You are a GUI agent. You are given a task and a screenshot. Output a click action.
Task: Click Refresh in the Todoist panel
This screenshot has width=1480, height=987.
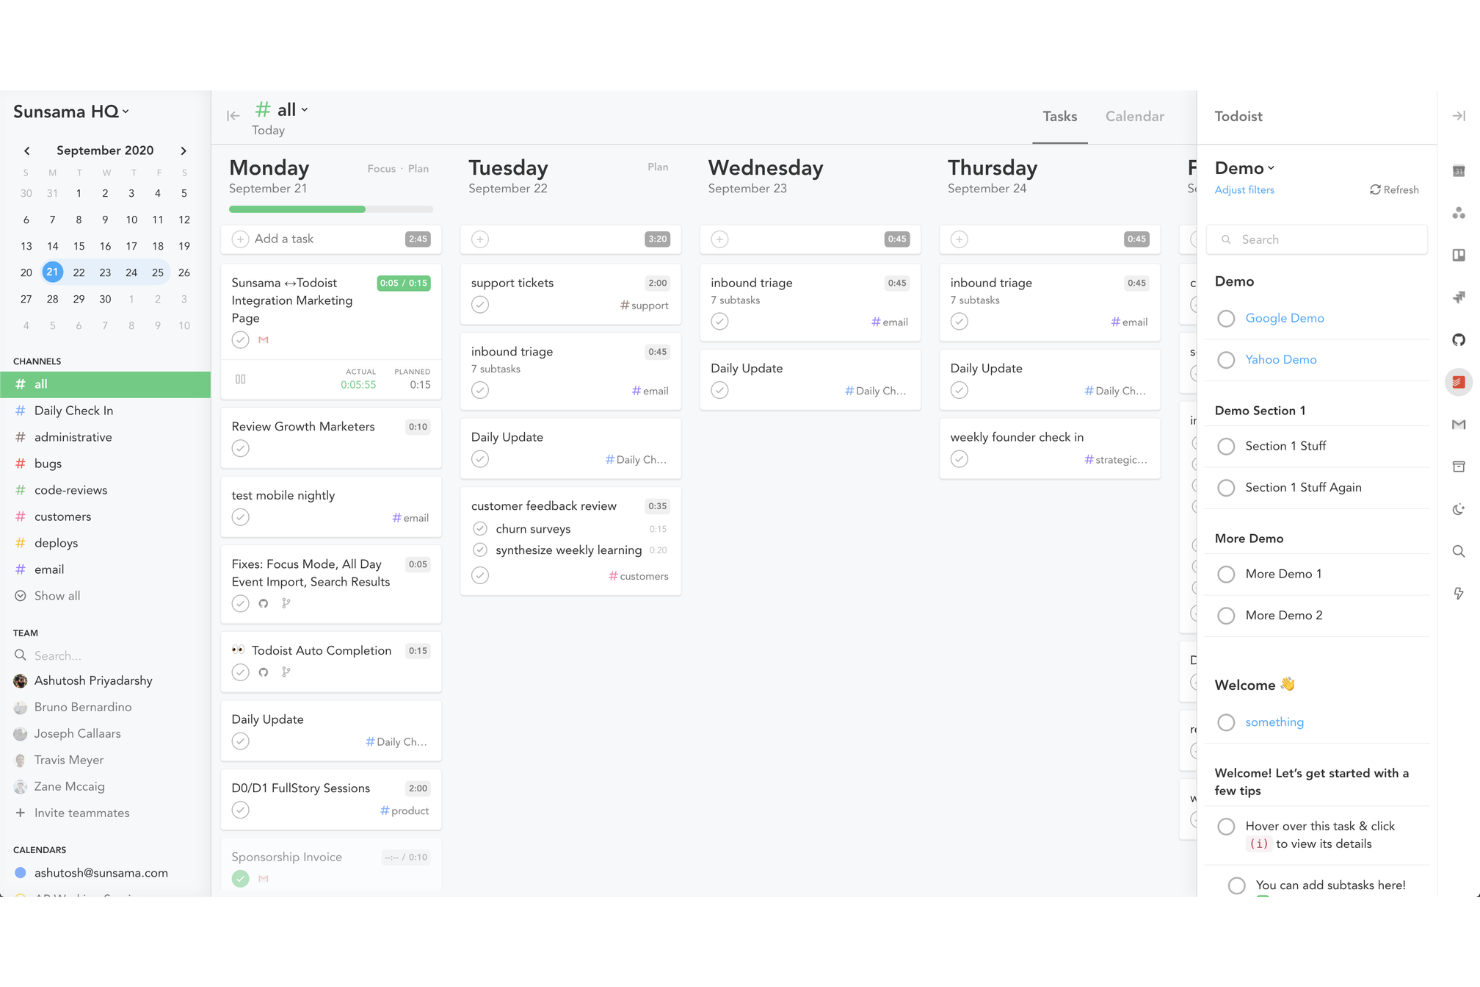pos(1394,189)
